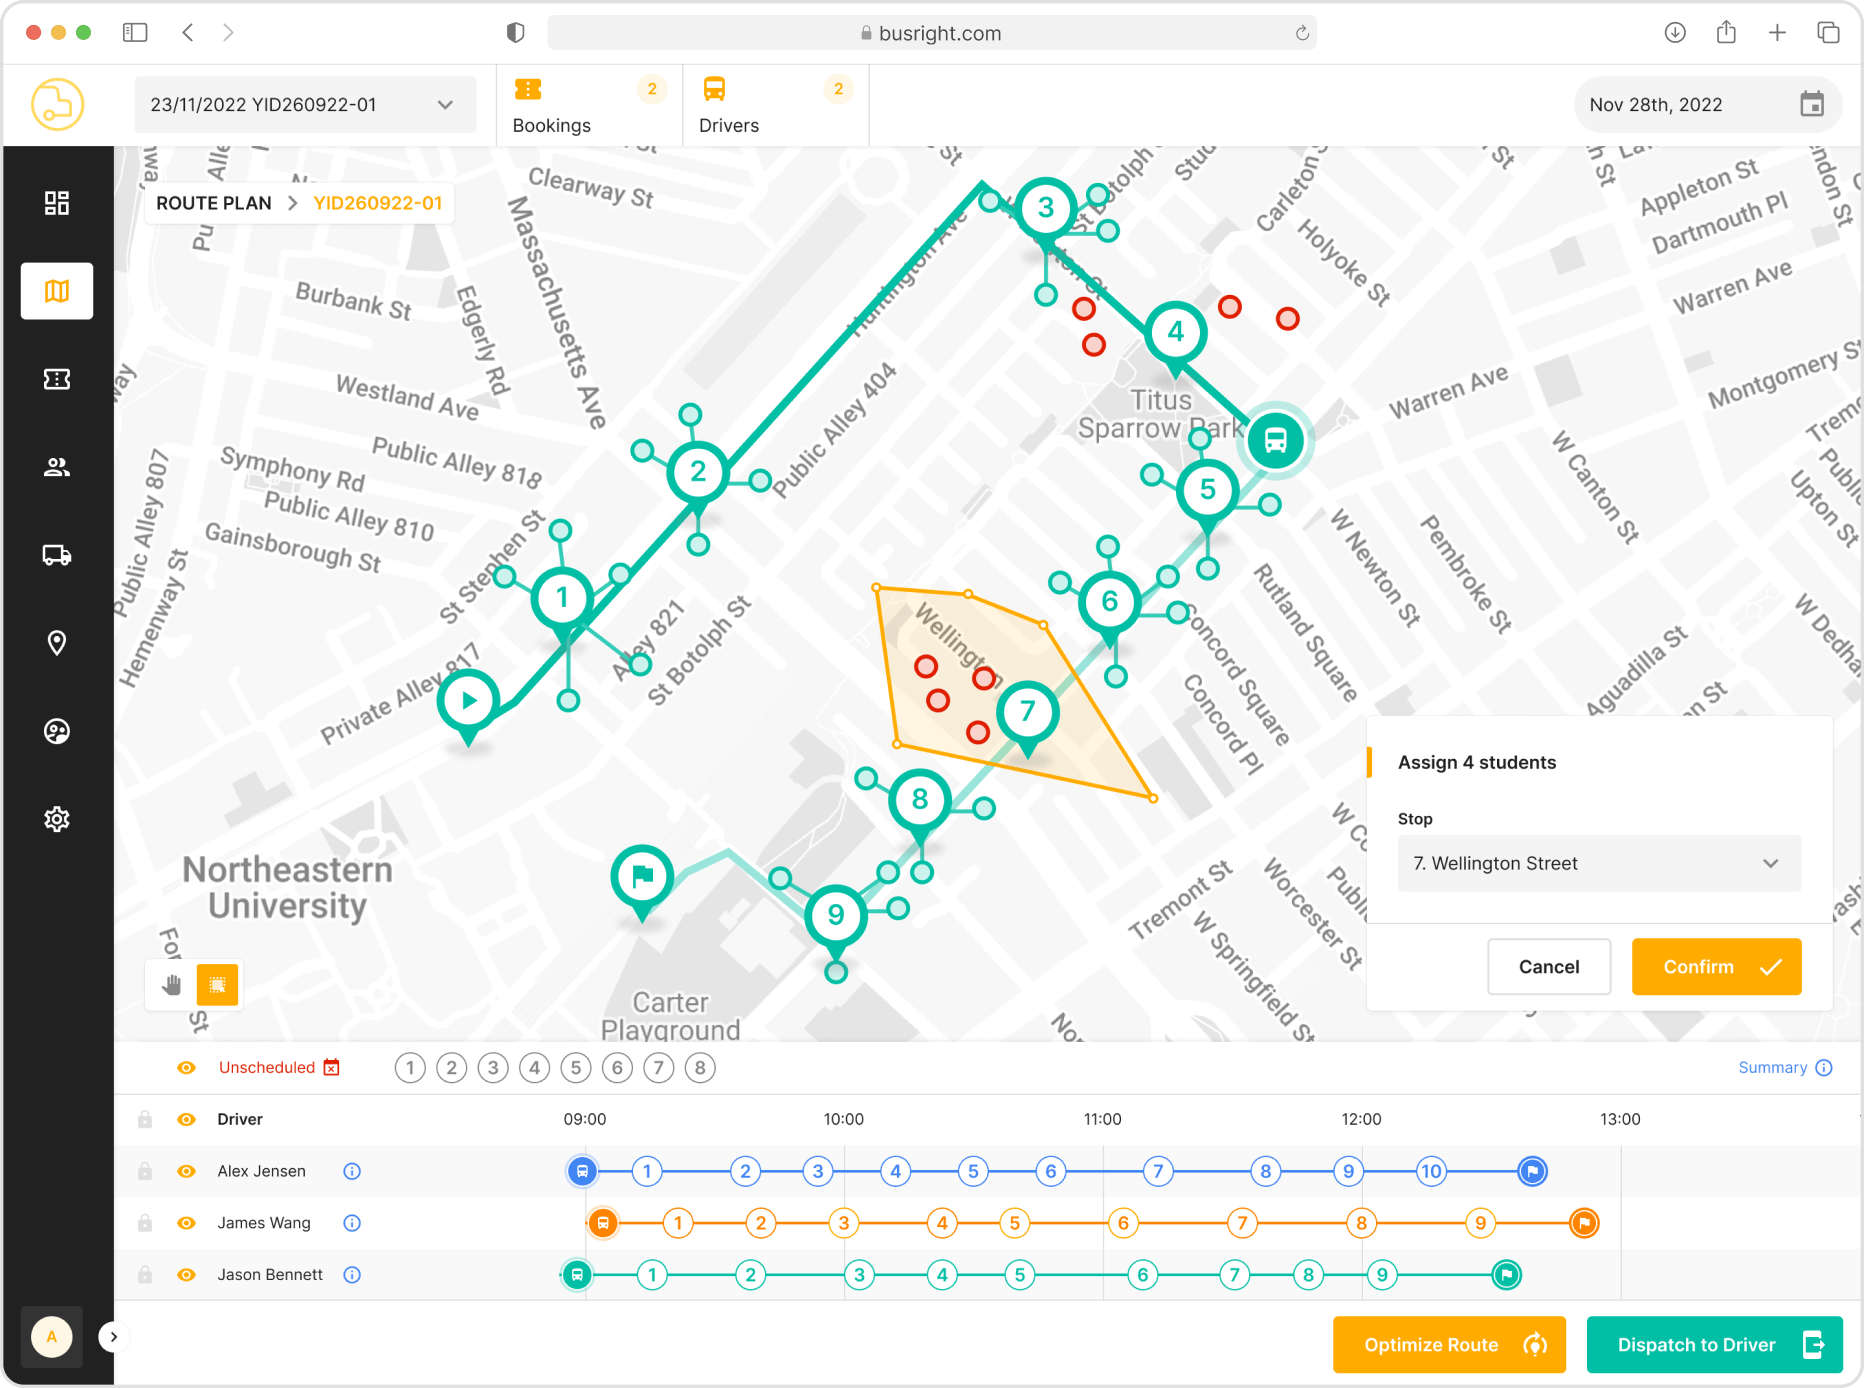Open the route Summary link

click(x=1773, y=1067)
